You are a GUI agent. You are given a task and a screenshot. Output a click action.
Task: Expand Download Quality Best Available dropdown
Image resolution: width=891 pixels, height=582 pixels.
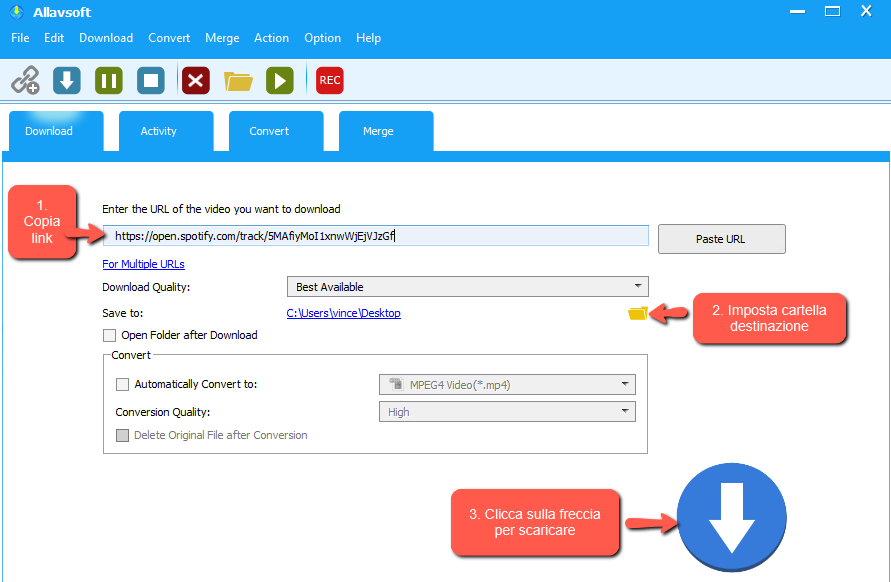coord(468,287)
